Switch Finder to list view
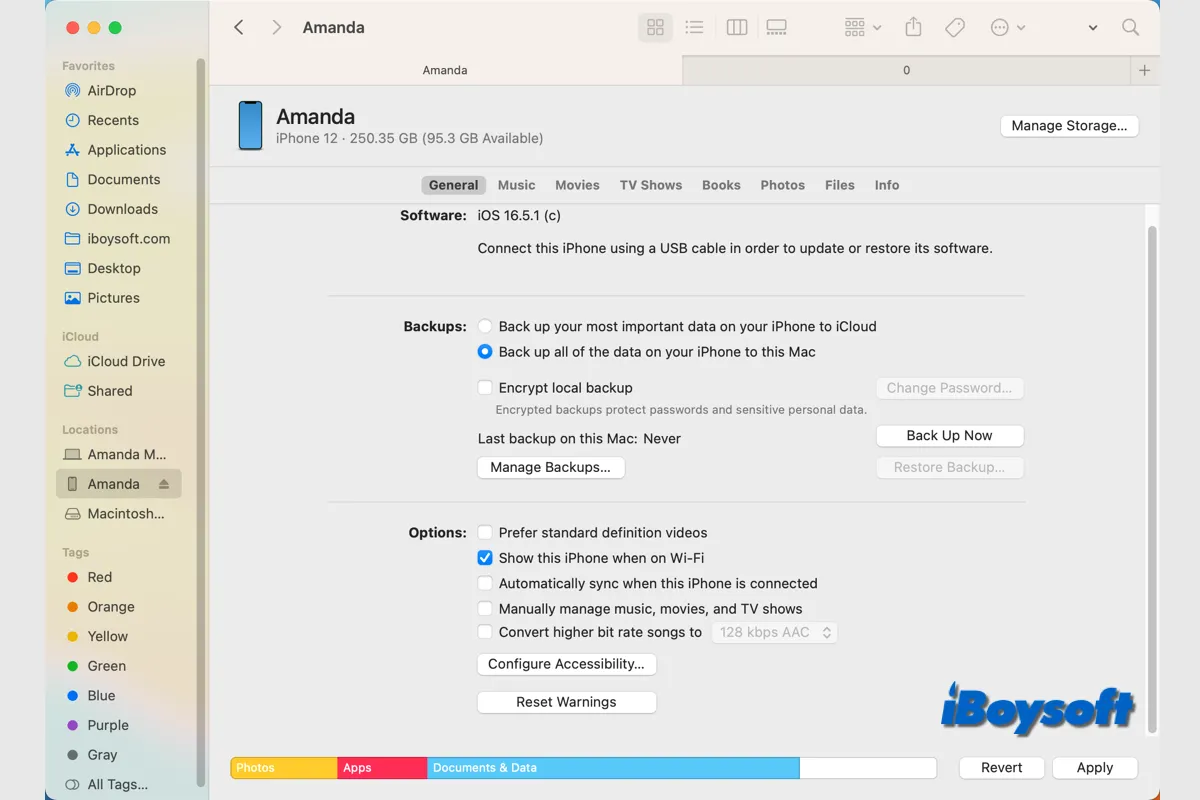Viewport: 1200px width, 800px height. point(694,28)
